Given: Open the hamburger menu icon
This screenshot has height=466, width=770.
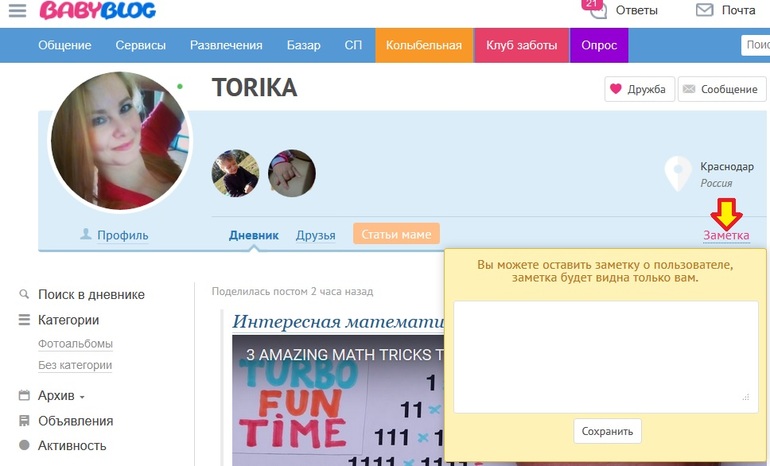Looking at the screenshot, I should point(17,11).
